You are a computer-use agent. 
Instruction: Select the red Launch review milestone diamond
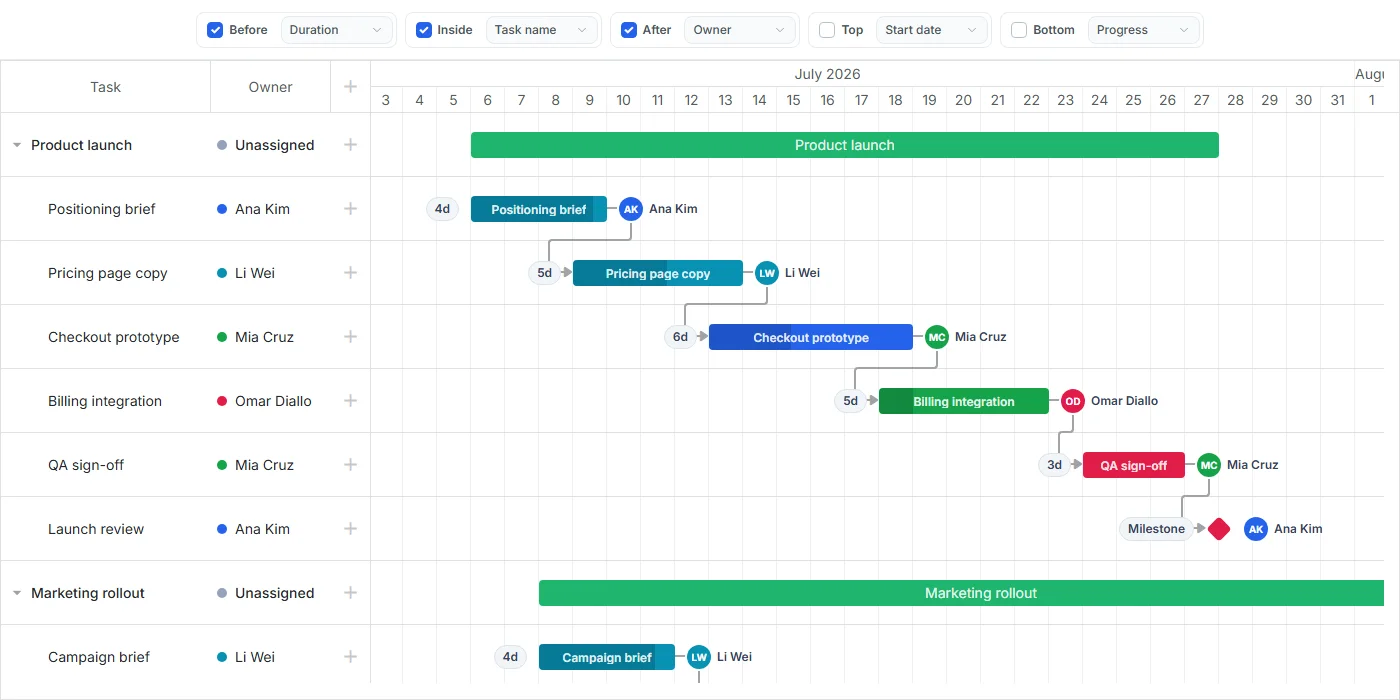1219,529
